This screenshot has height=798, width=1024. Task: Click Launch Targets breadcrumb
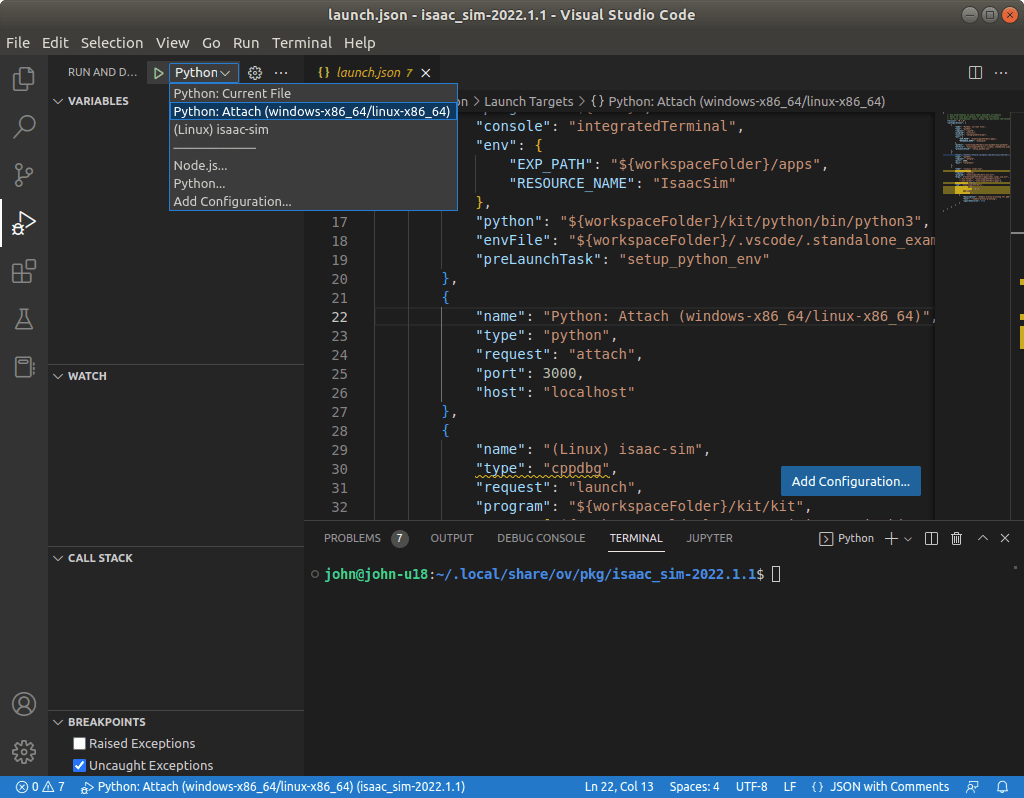pyautogui.click(x=528, y=102)
